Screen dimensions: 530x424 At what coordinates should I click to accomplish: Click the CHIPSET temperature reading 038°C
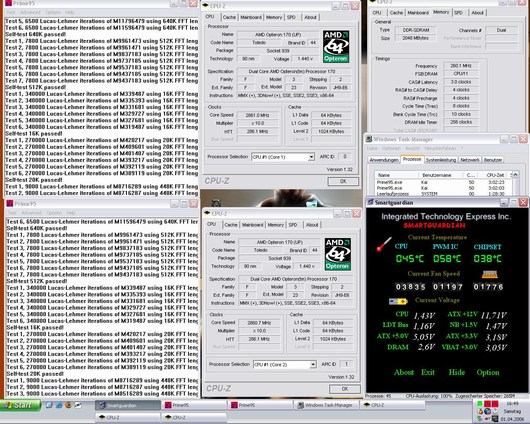pos(487,259)
